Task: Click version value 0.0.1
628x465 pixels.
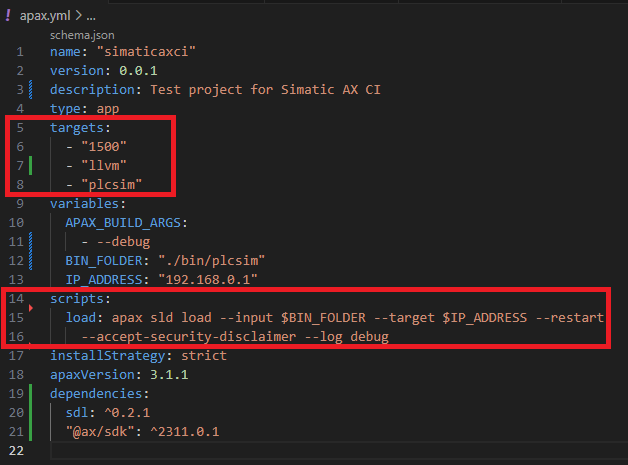Action: pyautogui.click(x=138, y=70)
